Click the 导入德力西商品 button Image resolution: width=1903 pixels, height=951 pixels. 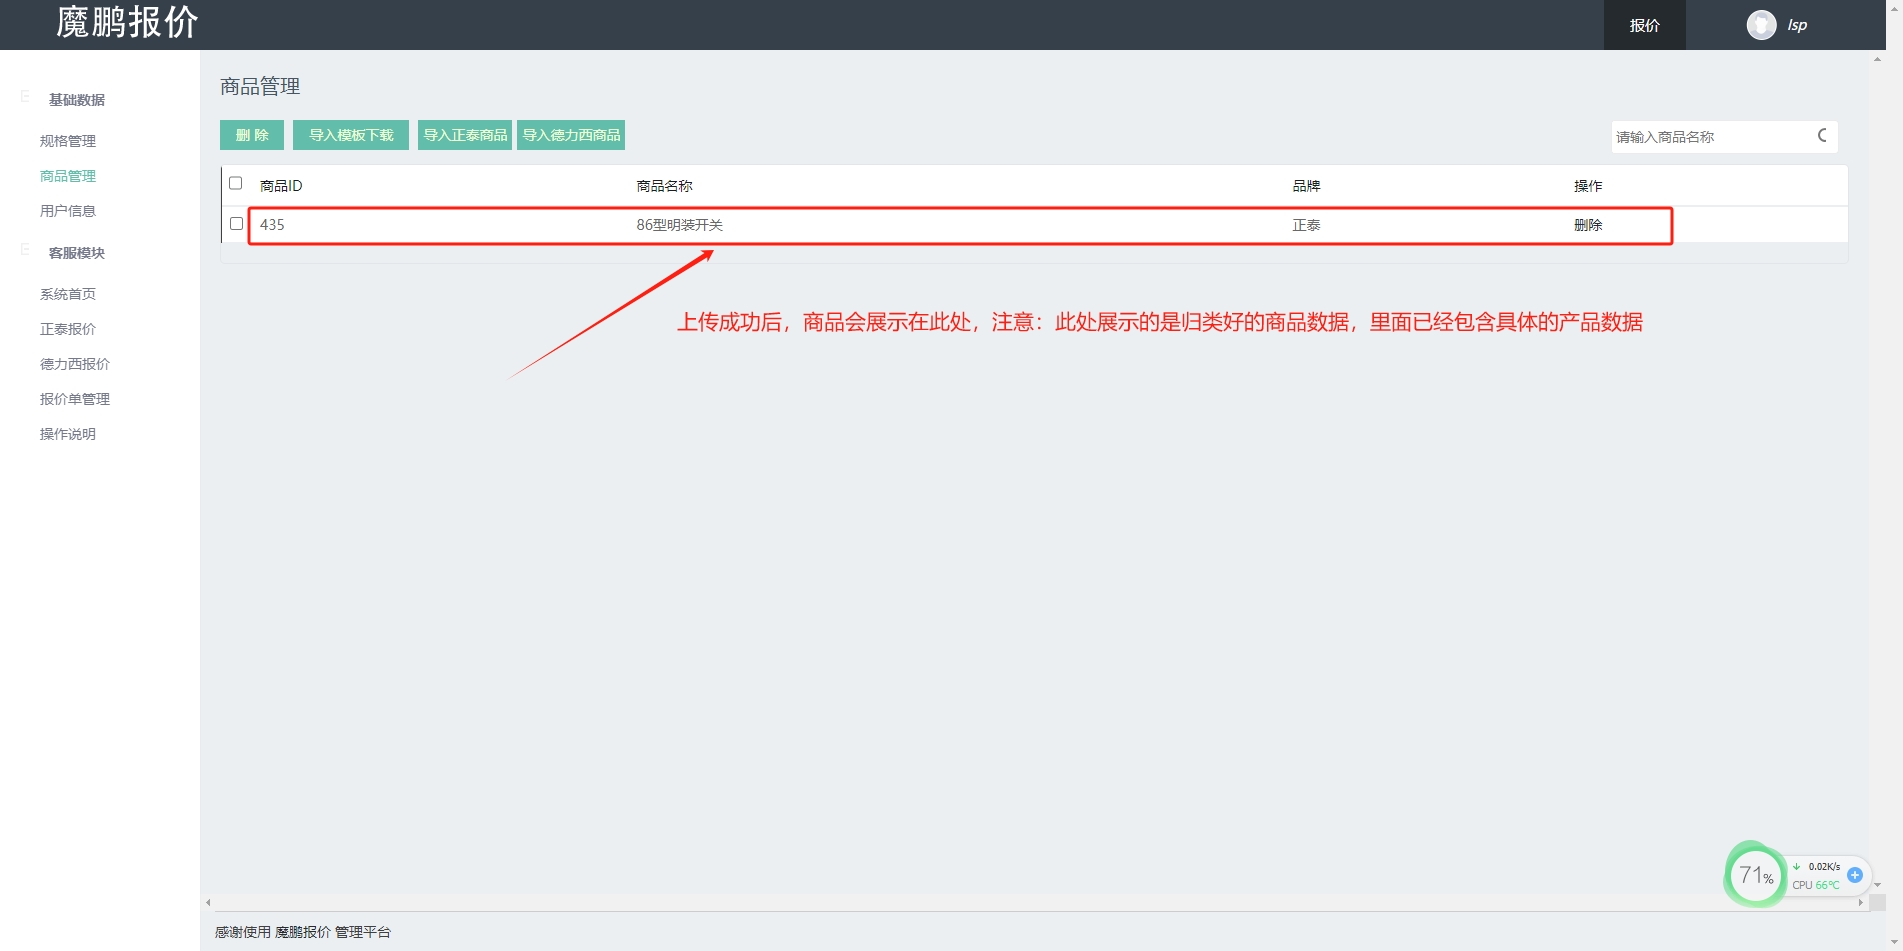click(571, 135)
